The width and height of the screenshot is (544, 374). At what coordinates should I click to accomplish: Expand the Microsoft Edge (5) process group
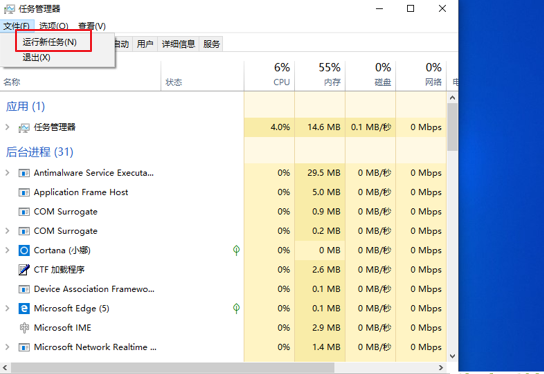[7, 308]
